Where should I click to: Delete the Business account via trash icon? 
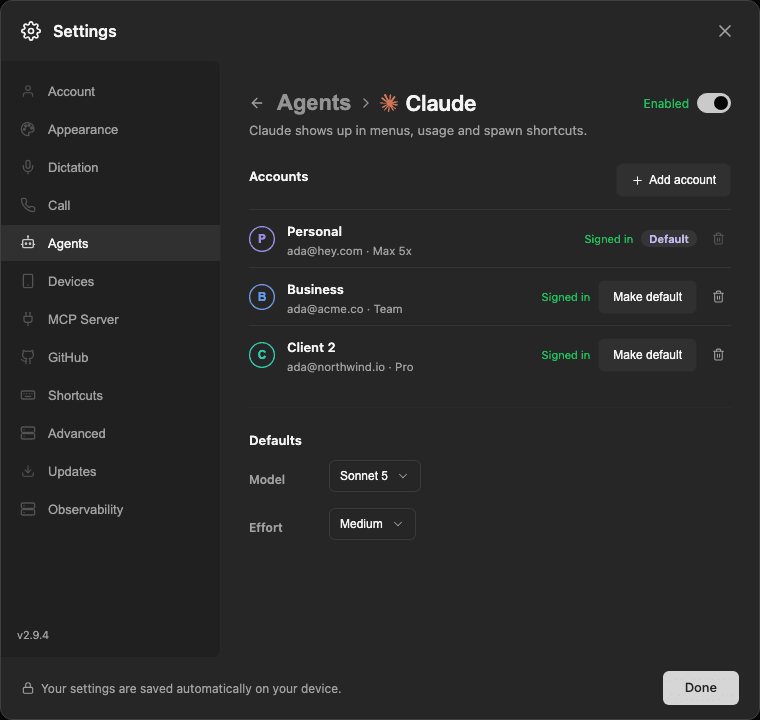(718, 296)
